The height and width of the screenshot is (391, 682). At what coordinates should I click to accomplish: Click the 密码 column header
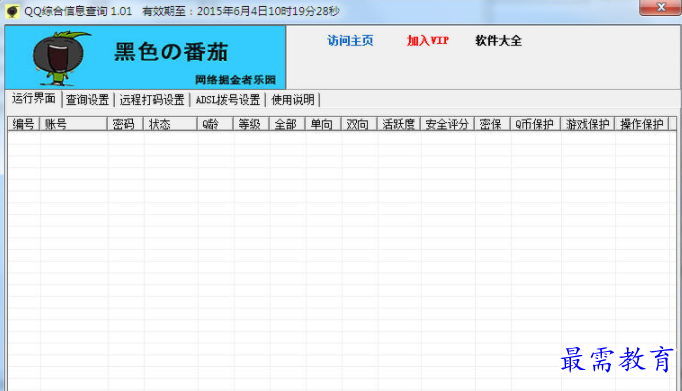click(125, 124)
